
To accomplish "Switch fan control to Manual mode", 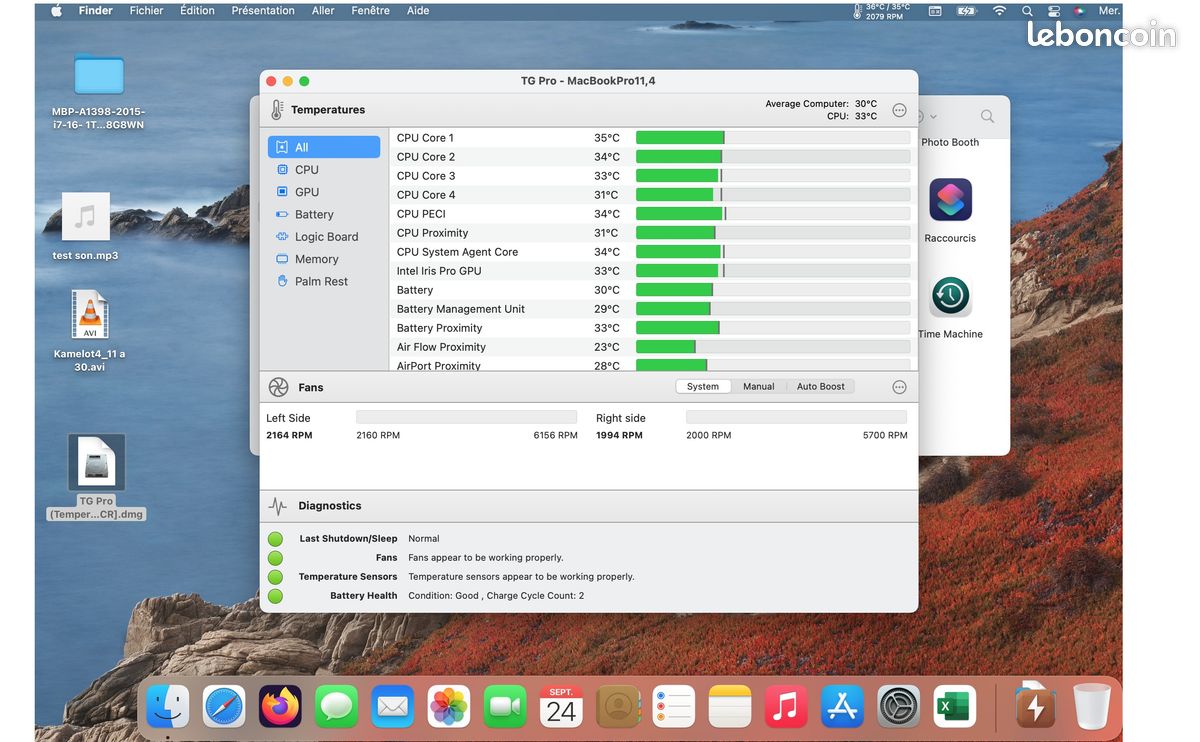I will coord(759,387).
